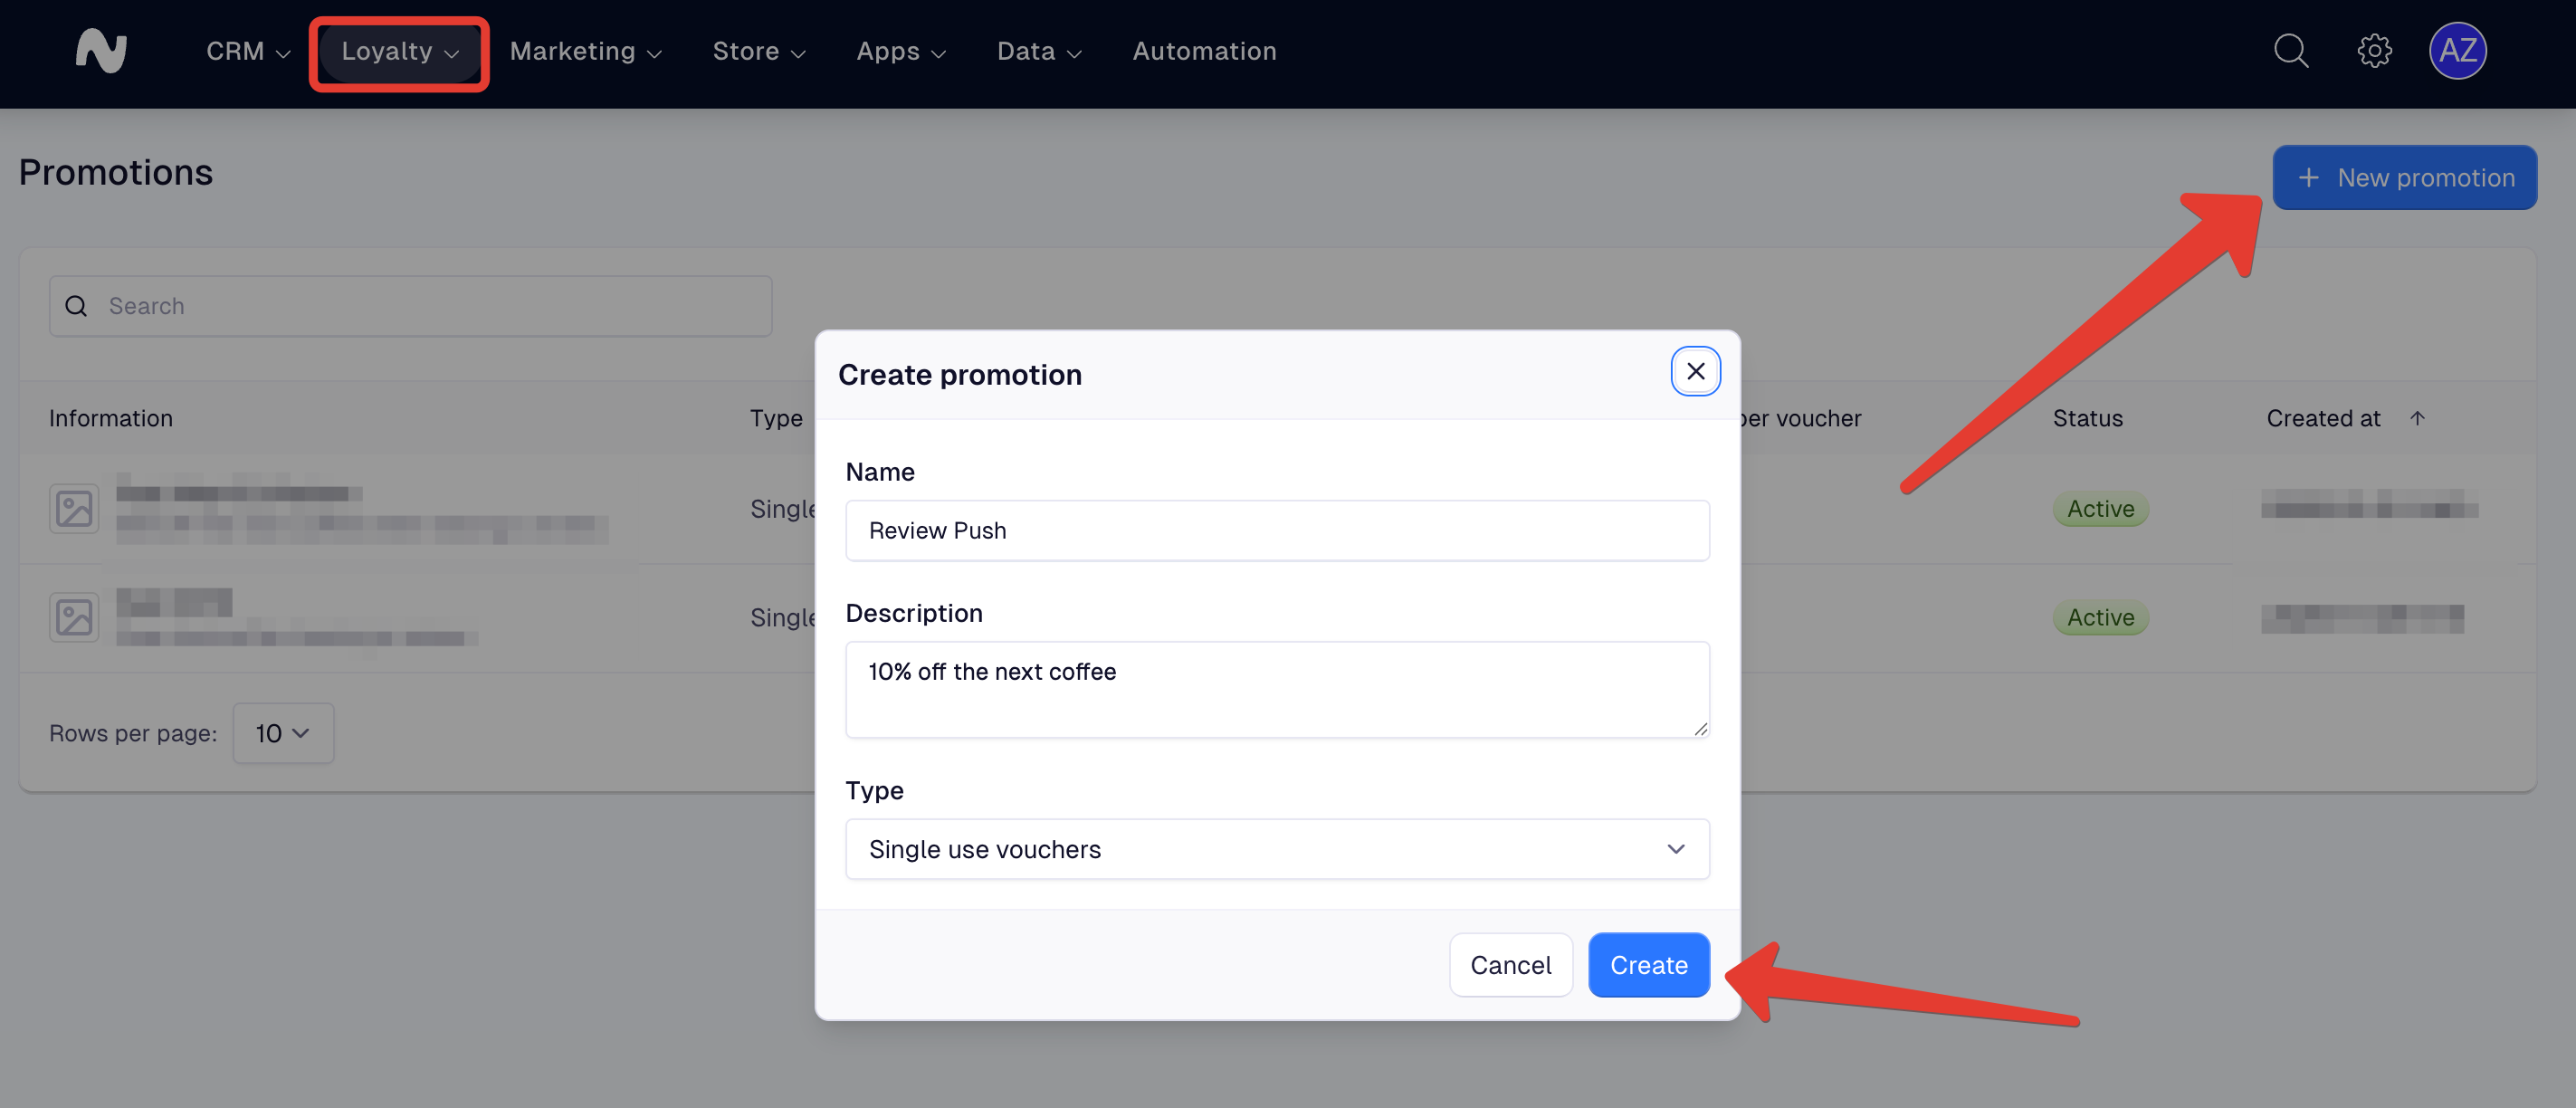
Task: Open the Loyalty menu
Action: pos(399,51)
